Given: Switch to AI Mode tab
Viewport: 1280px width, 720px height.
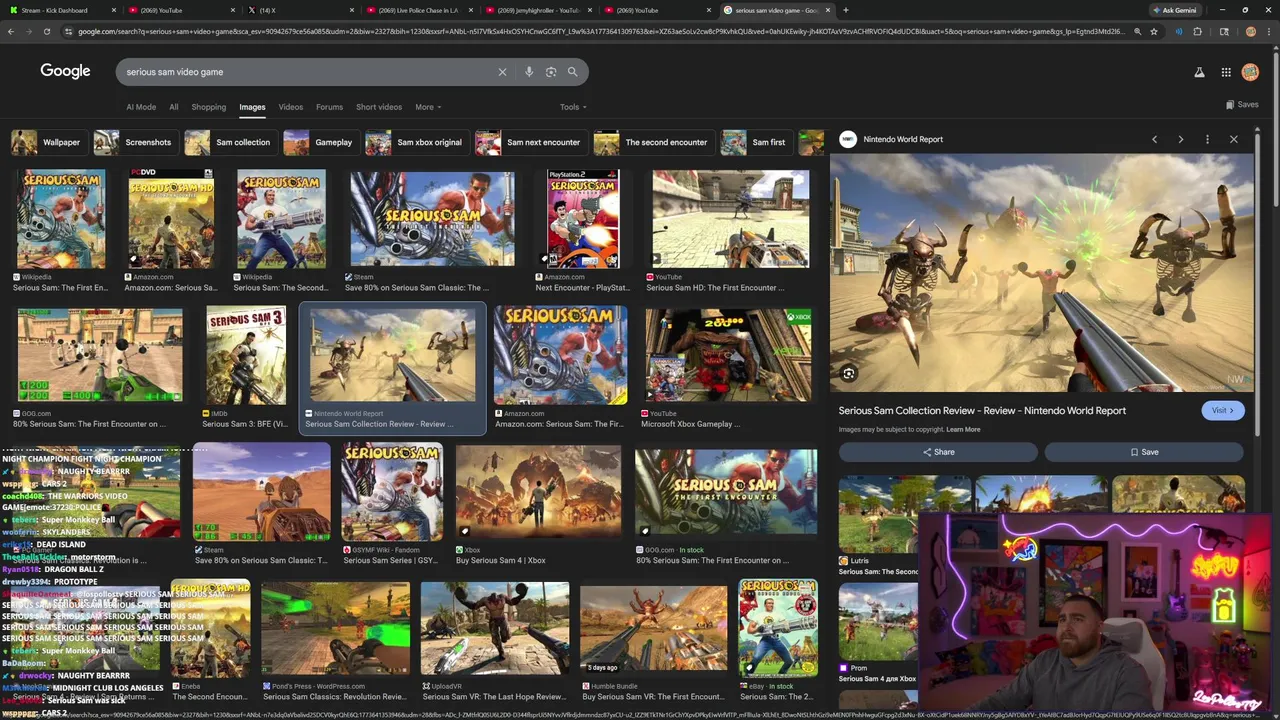Looking at the screenshot, I should click(141, 107).
